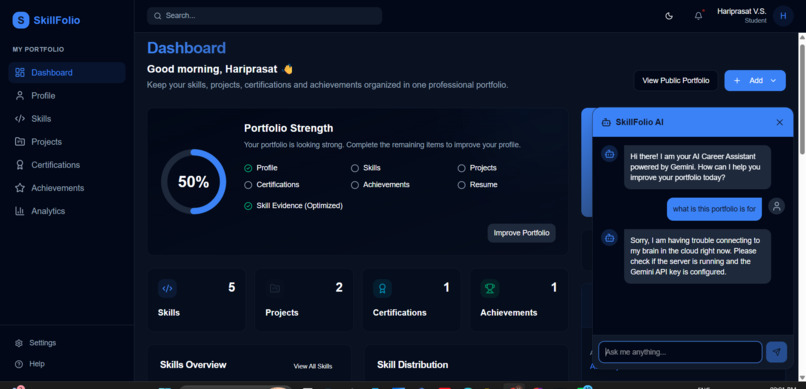Viewport: 806px width, 389px height.
Task: Click the Projects checklist circle
Action: click(x=461, y=168)
